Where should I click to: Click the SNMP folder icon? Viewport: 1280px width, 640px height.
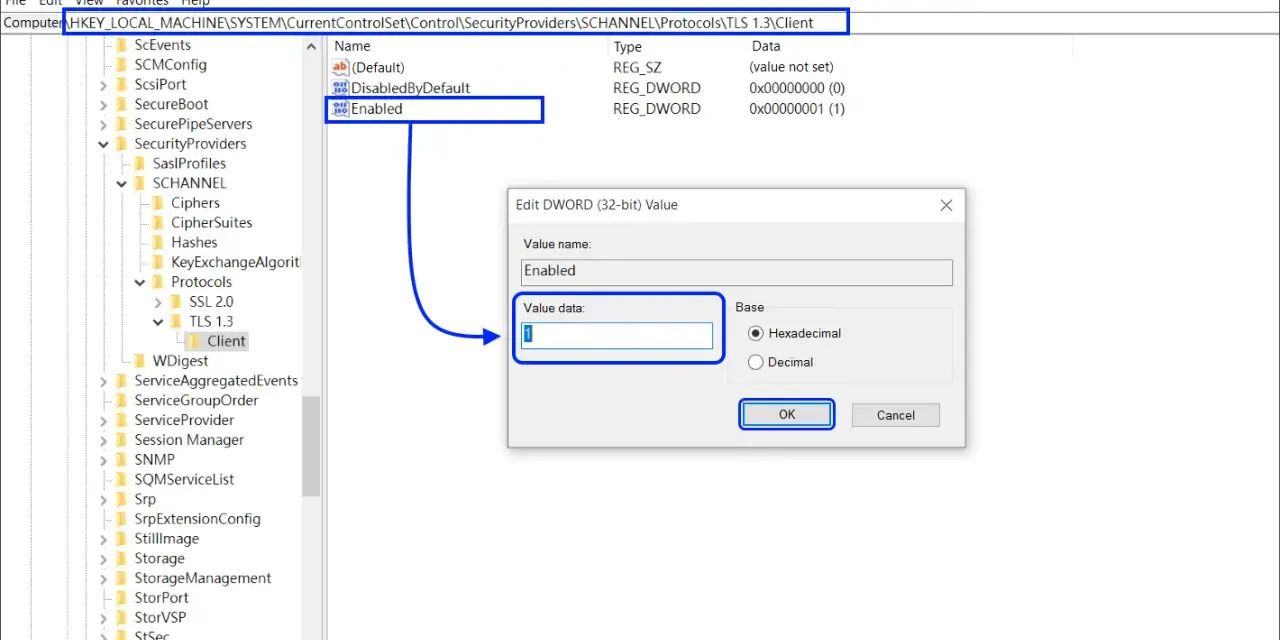(122, 460)
